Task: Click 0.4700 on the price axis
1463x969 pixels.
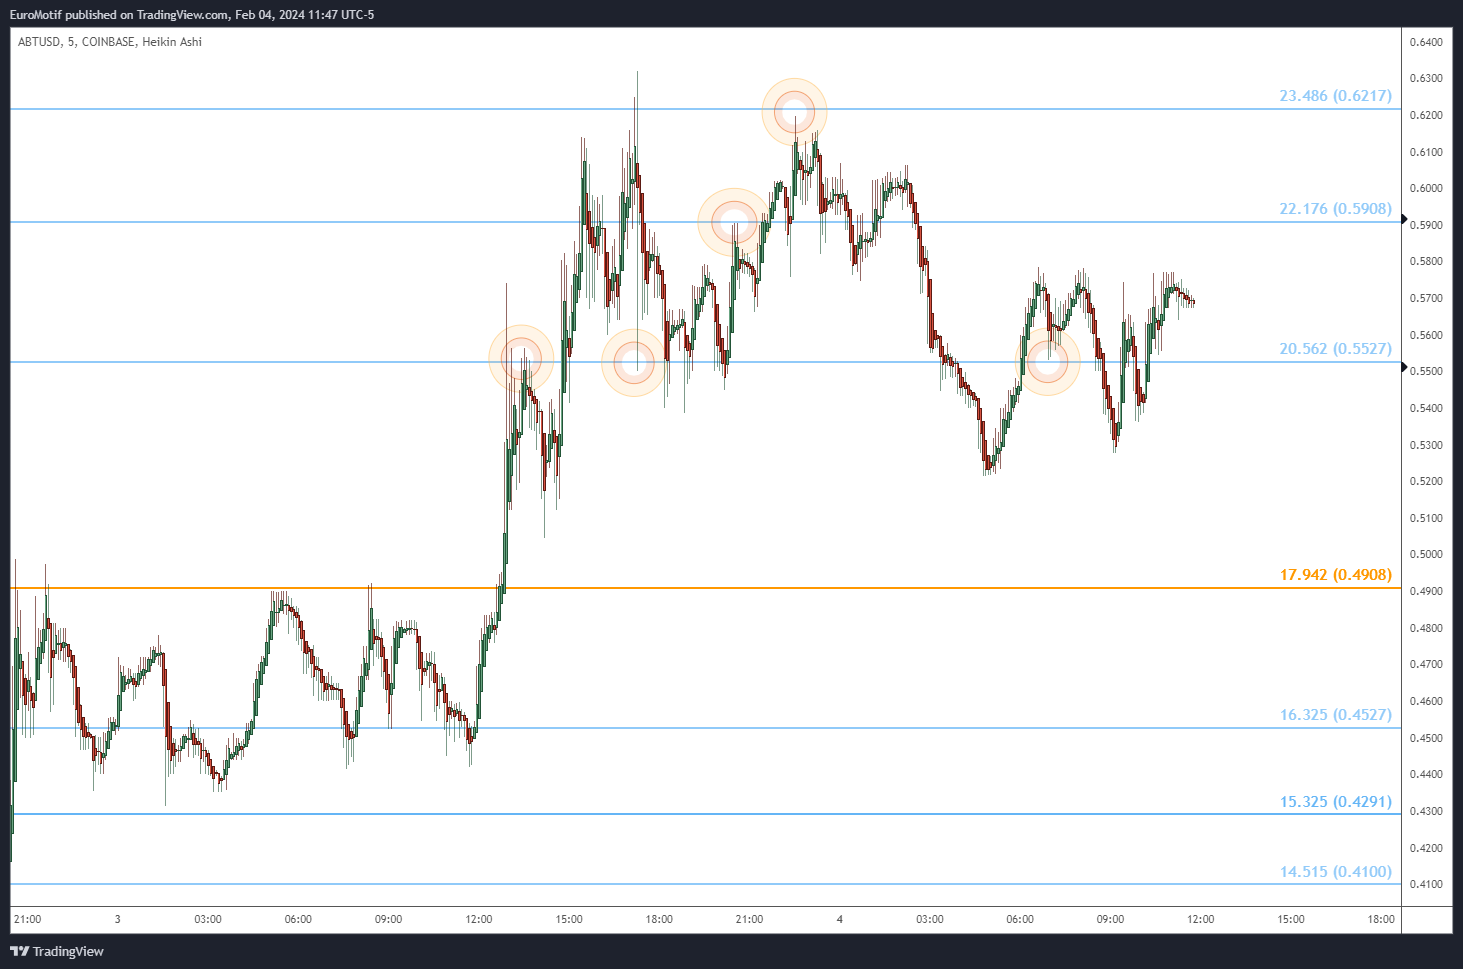Action: click(x=1426, y=664)
